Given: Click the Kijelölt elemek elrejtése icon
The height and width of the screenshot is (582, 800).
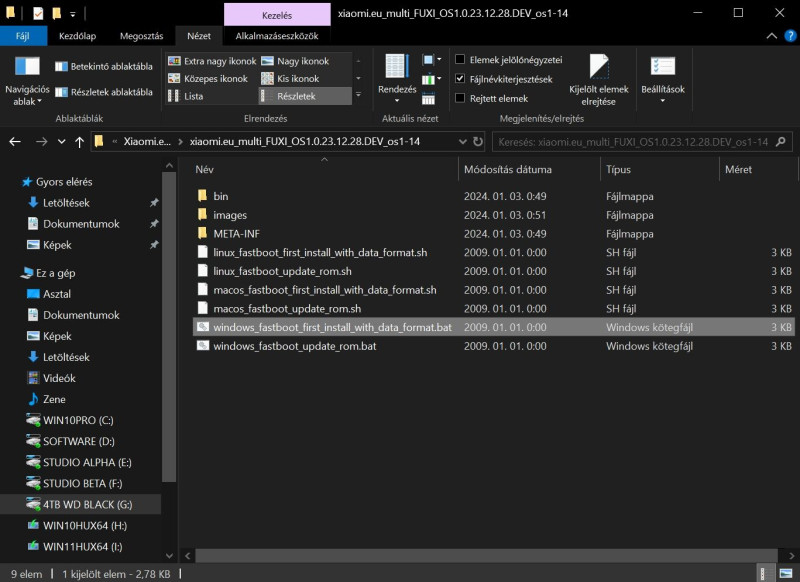Looking at the screenshot, I should tap(599, 66).
